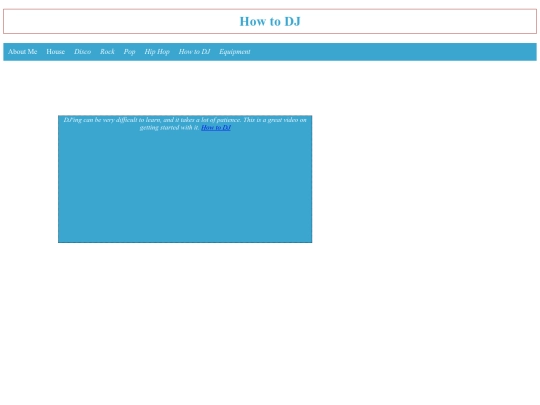
Task: Select Rock in the navigation bar
Action: coord(107,52)
